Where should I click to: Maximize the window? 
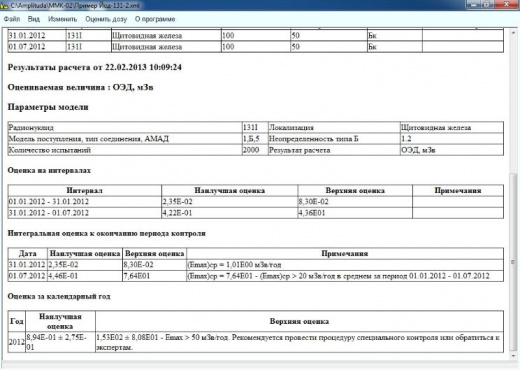tap(487, 4)
